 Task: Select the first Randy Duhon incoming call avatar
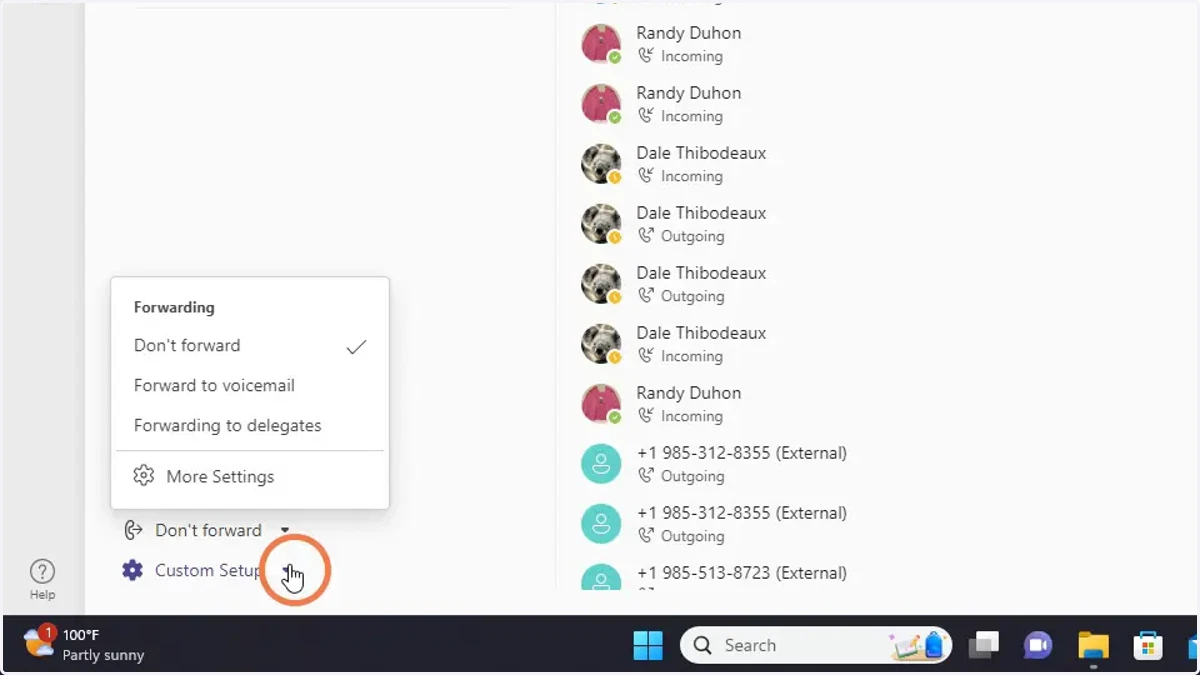[x=601, y=44]
